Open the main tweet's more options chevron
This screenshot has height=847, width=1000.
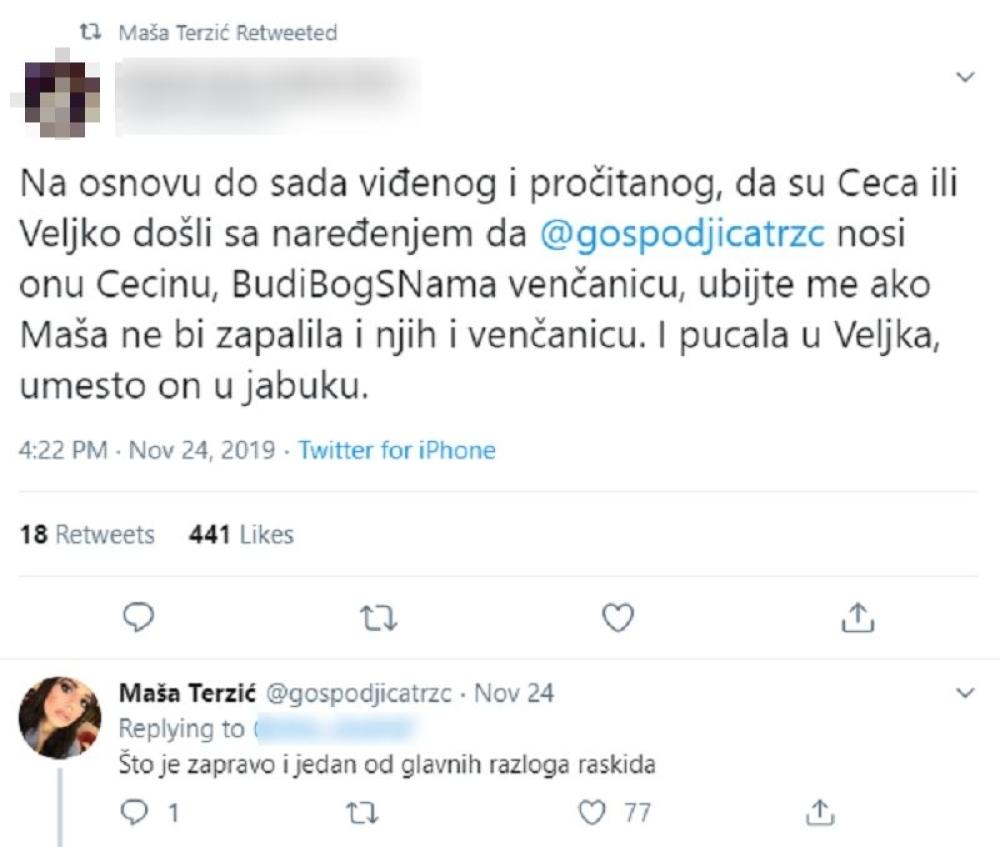966,77
